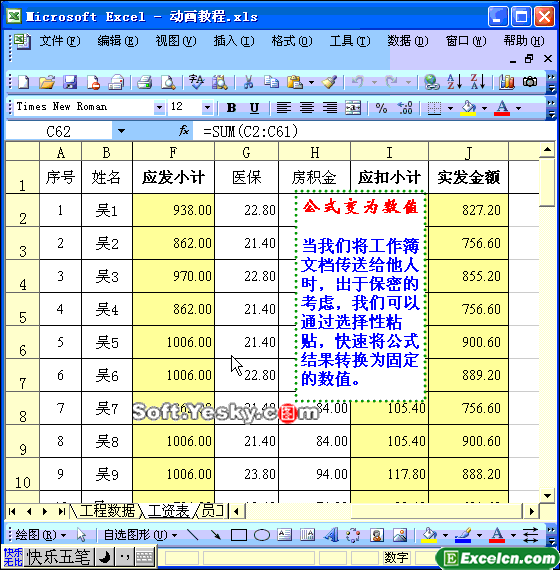Open the 自选图形 AutoShapes dropdown
Viewport: 560px width, 570px height.
tap(140, 535)
